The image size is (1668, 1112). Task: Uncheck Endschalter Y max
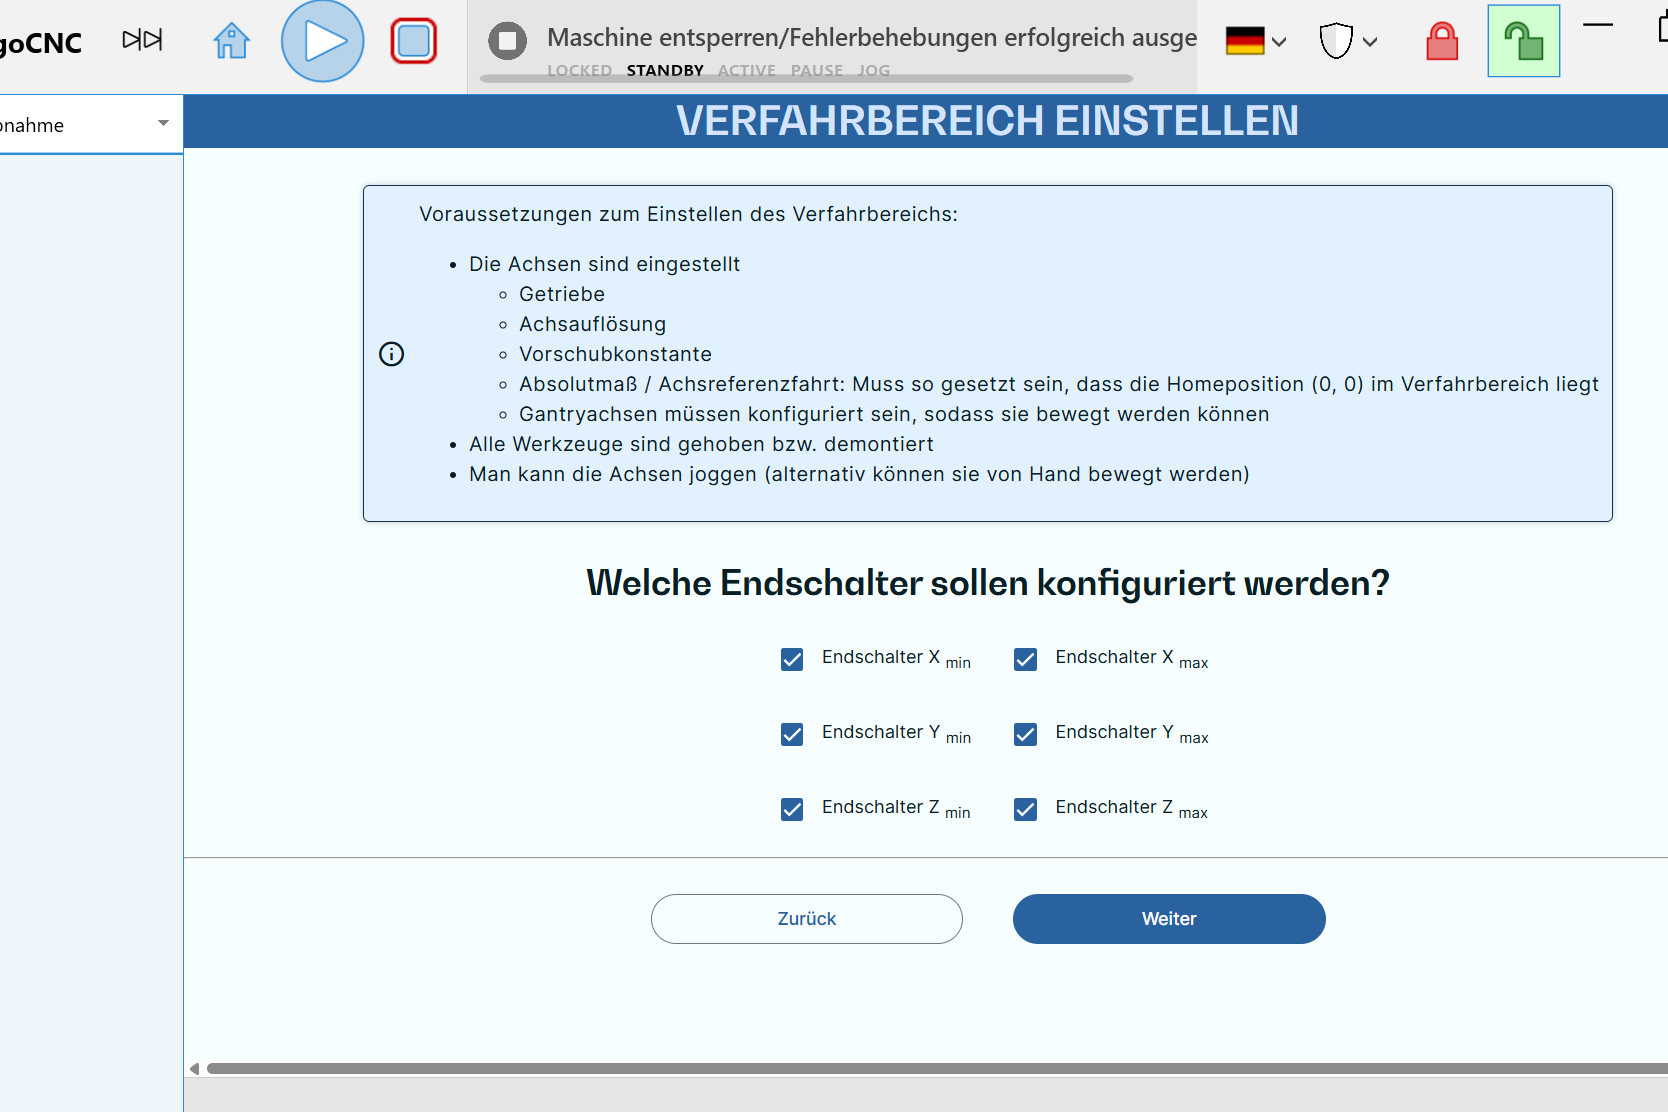tap(1025, 735)
